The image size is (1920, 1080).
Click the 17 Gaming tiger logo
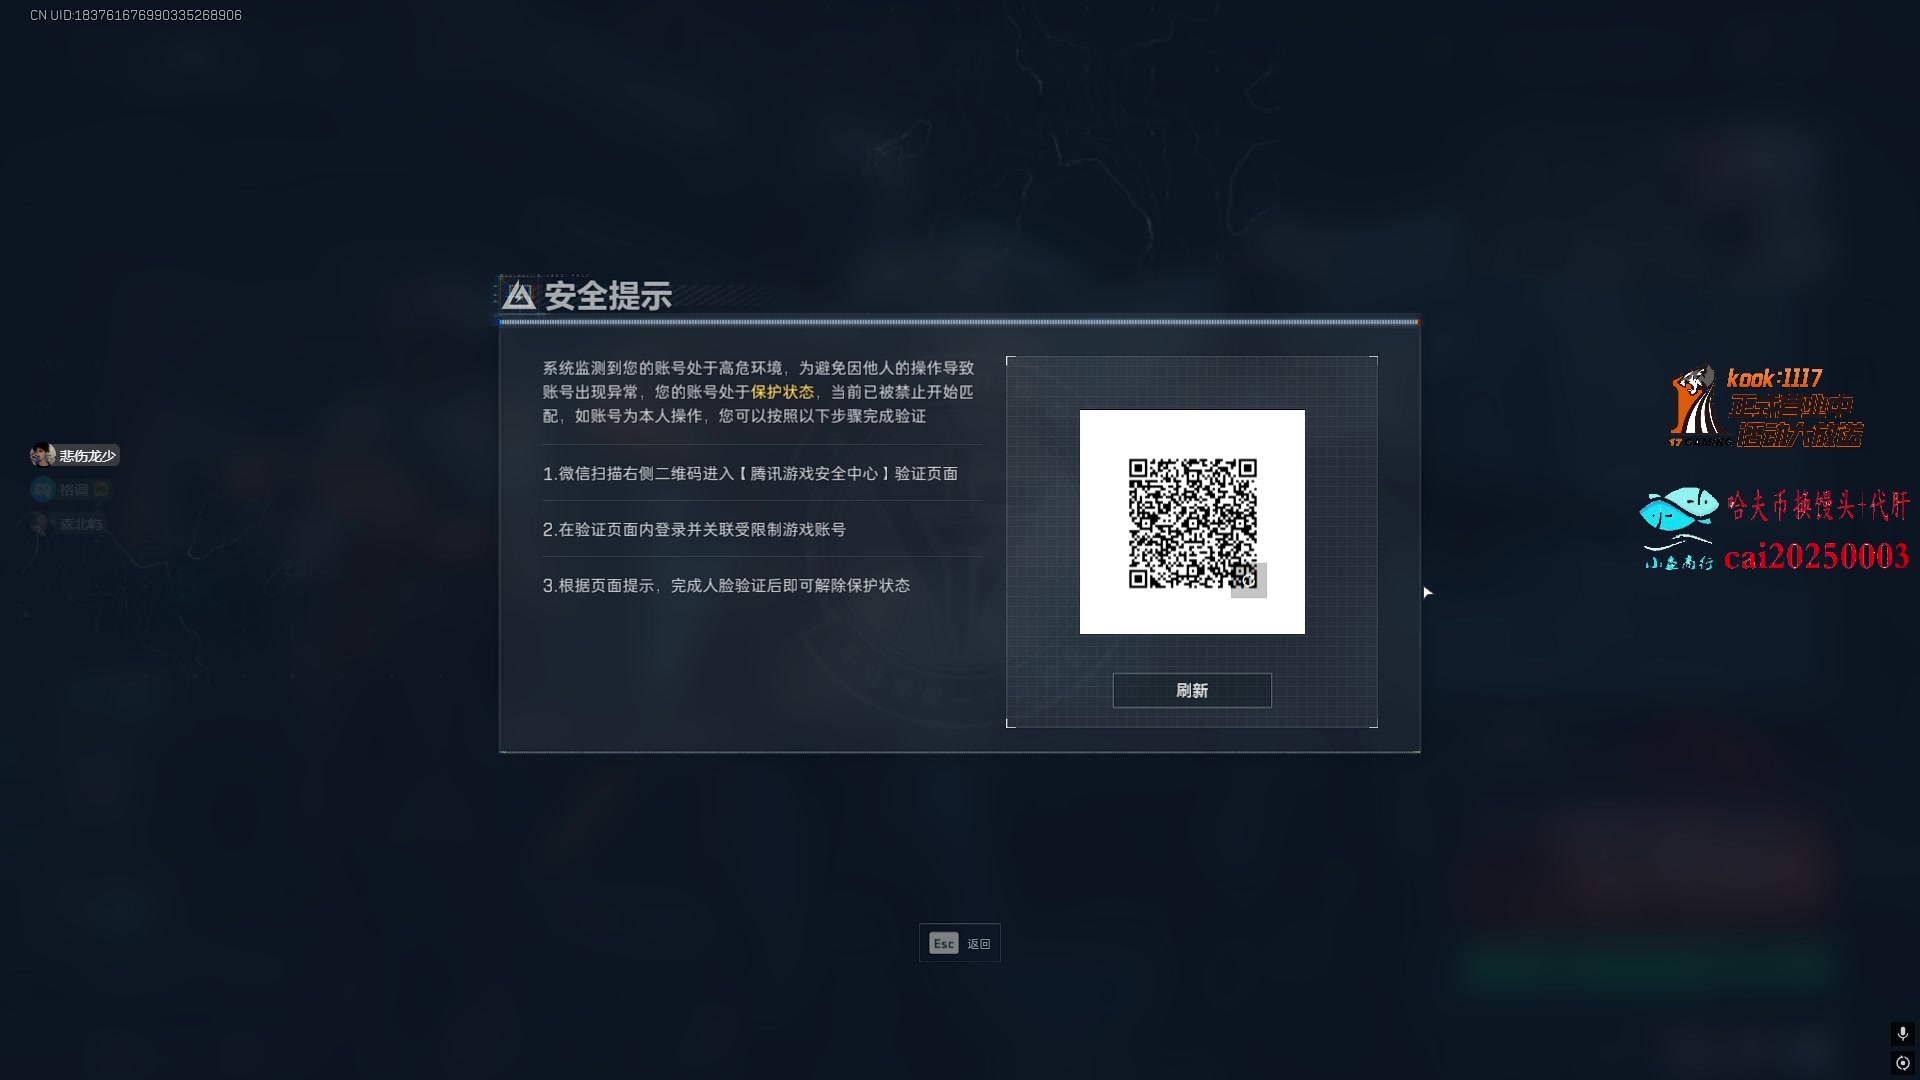click(1694, 406)
